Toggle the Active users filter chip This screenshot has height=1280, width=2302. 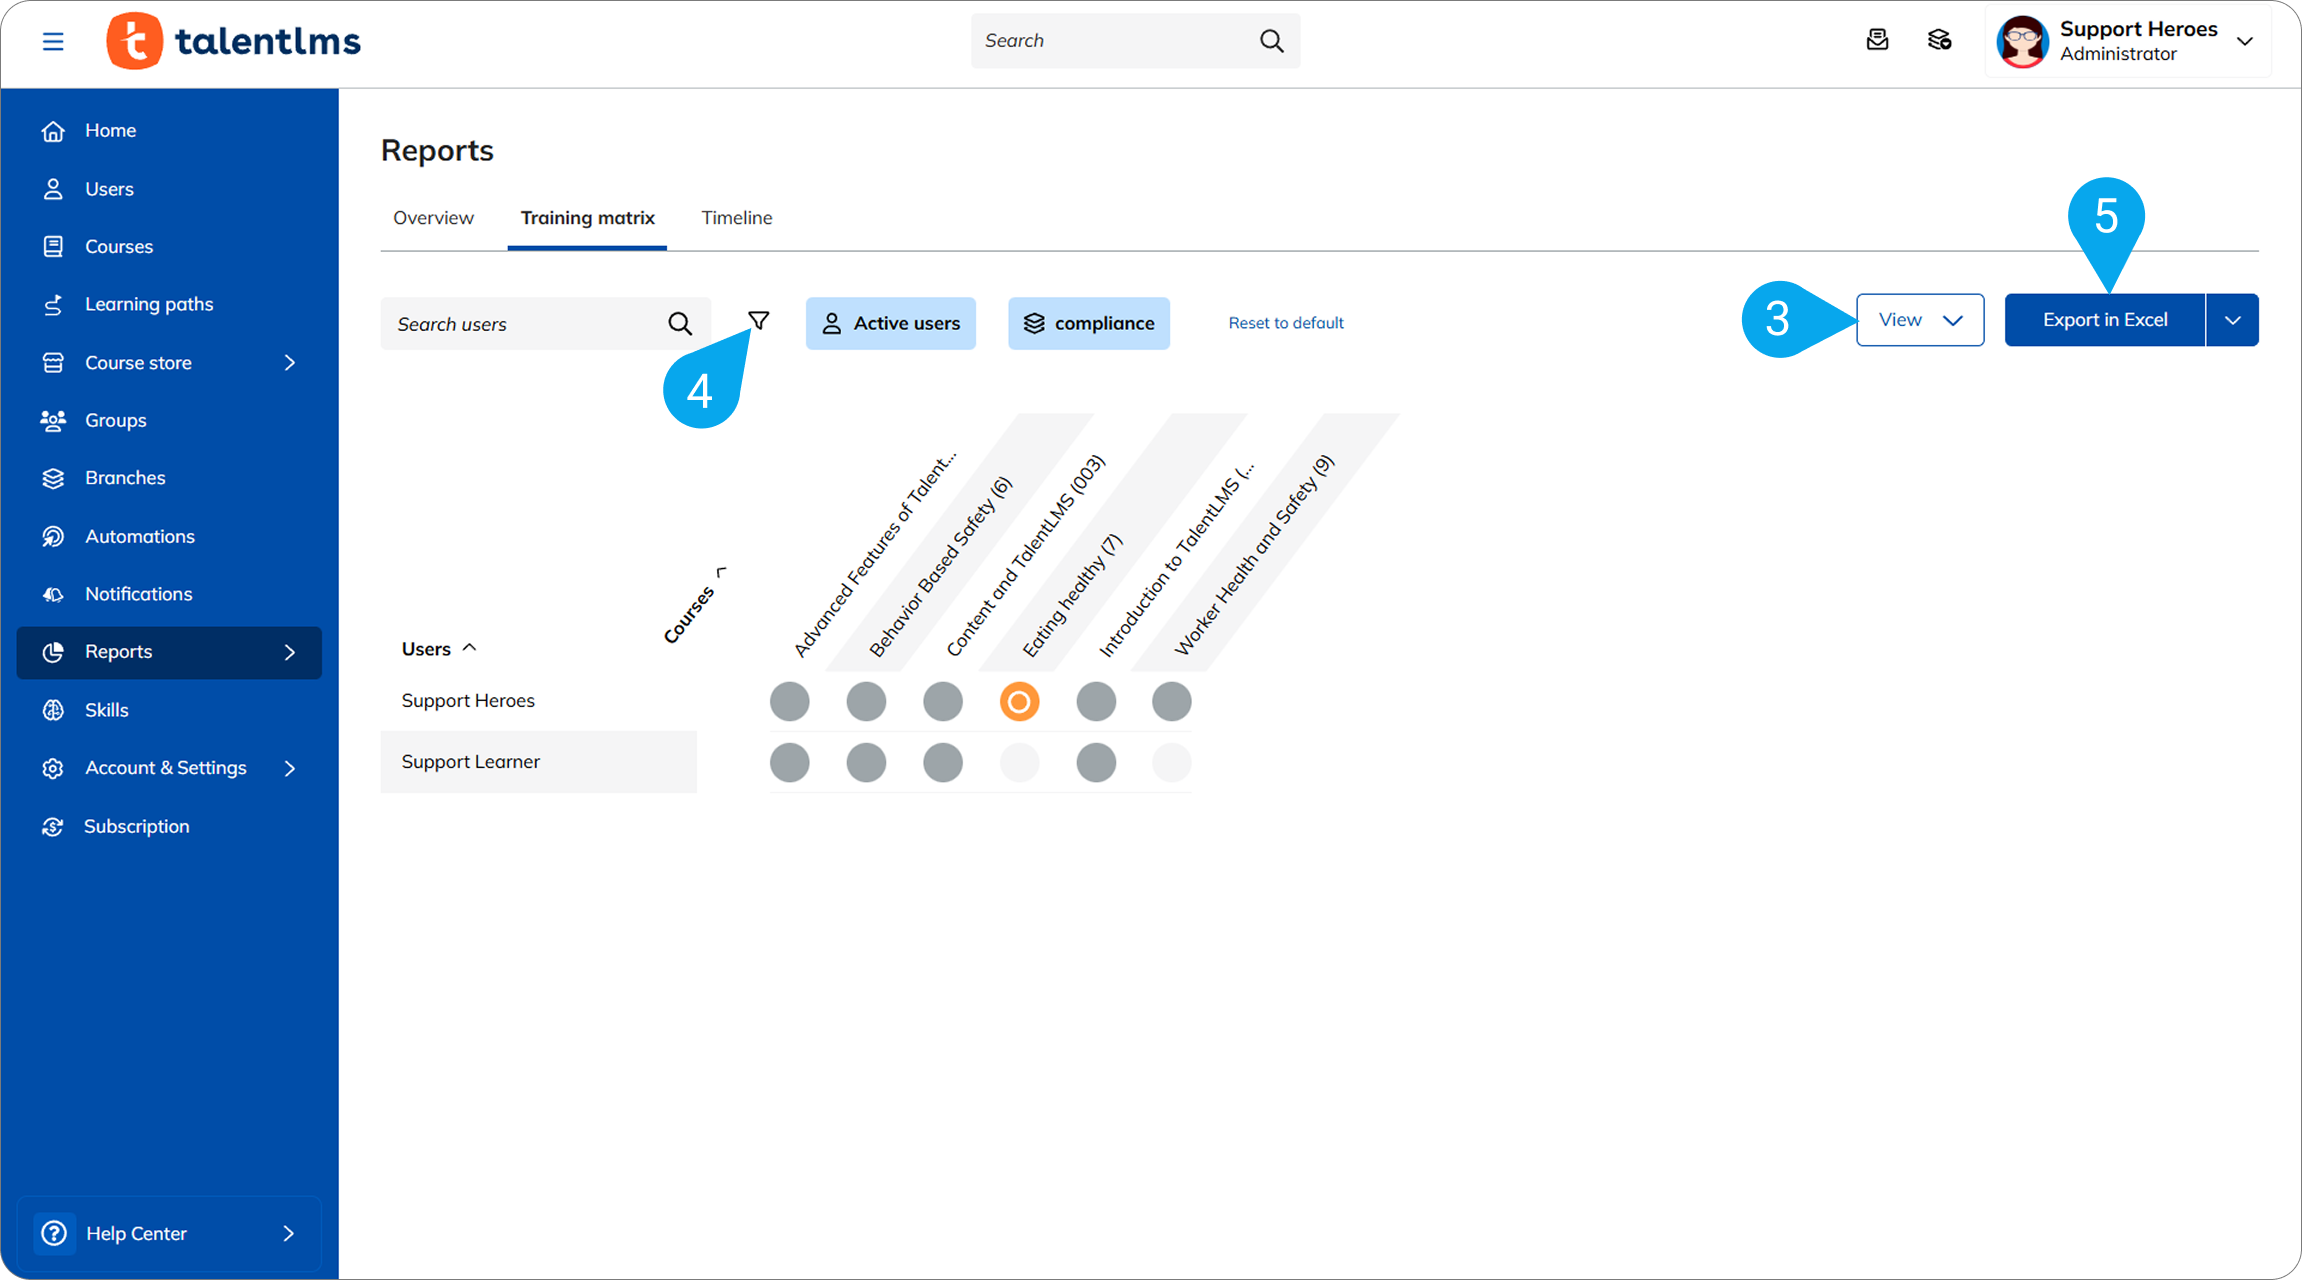[890, 323]
